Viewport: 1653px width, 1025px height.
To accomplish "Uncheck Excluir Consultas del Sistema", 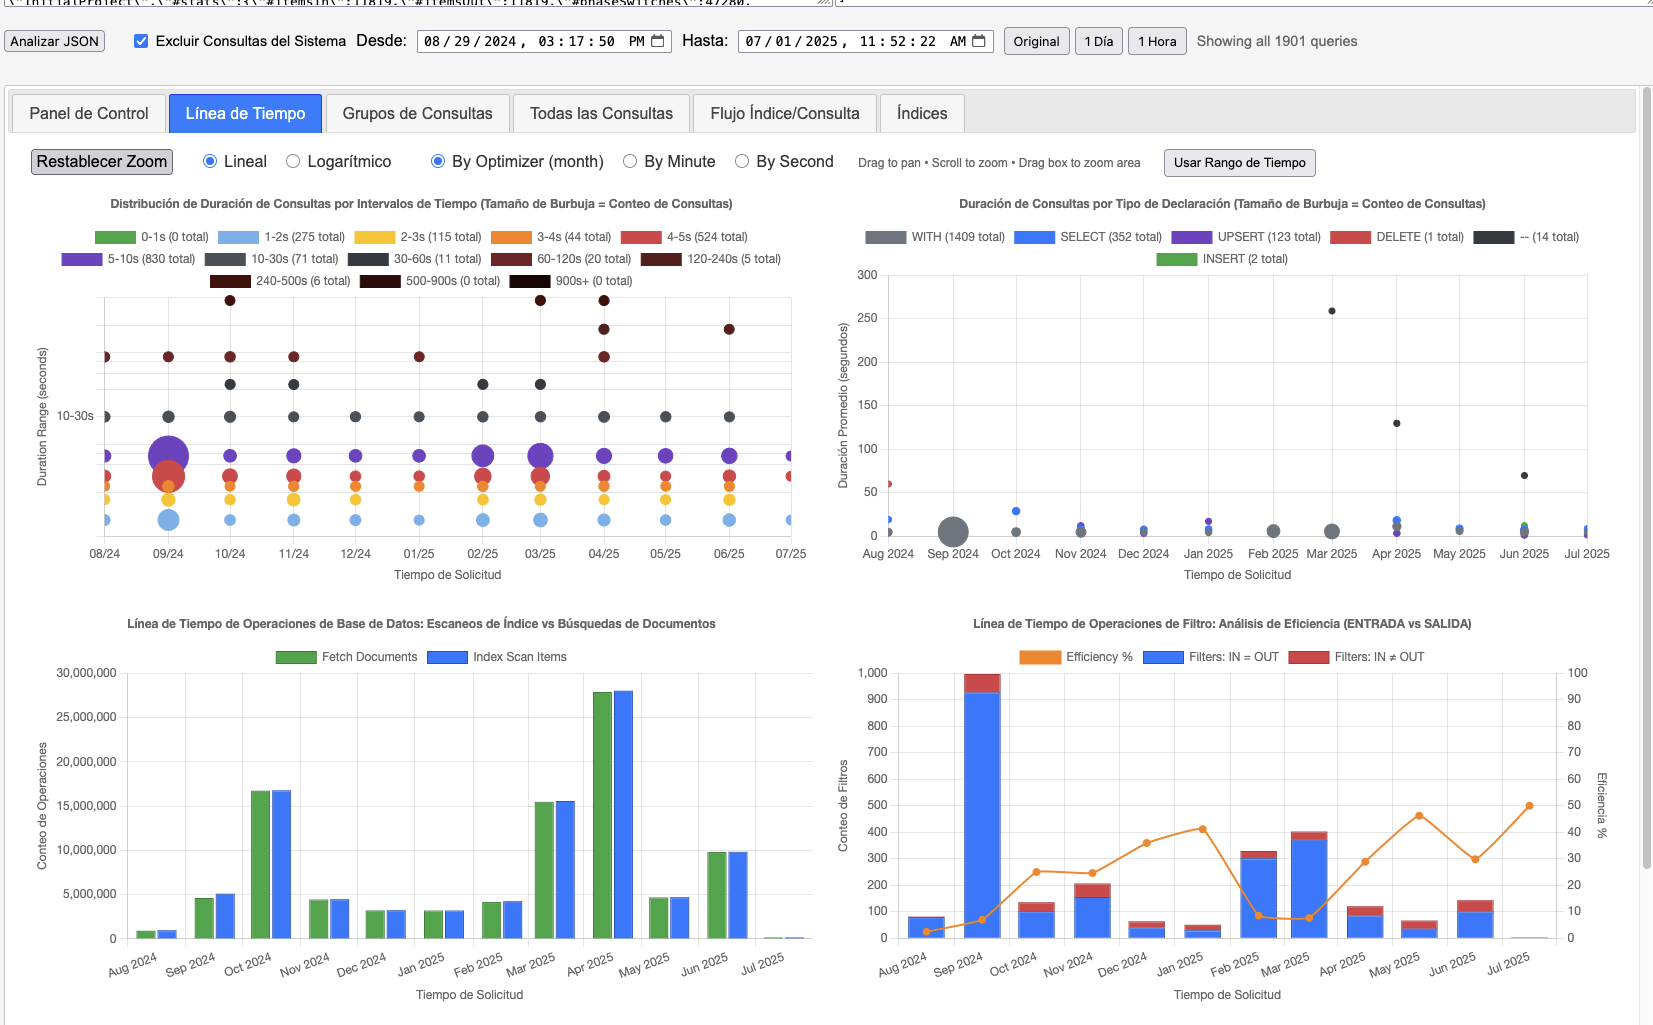I will [x=139, y=41].
